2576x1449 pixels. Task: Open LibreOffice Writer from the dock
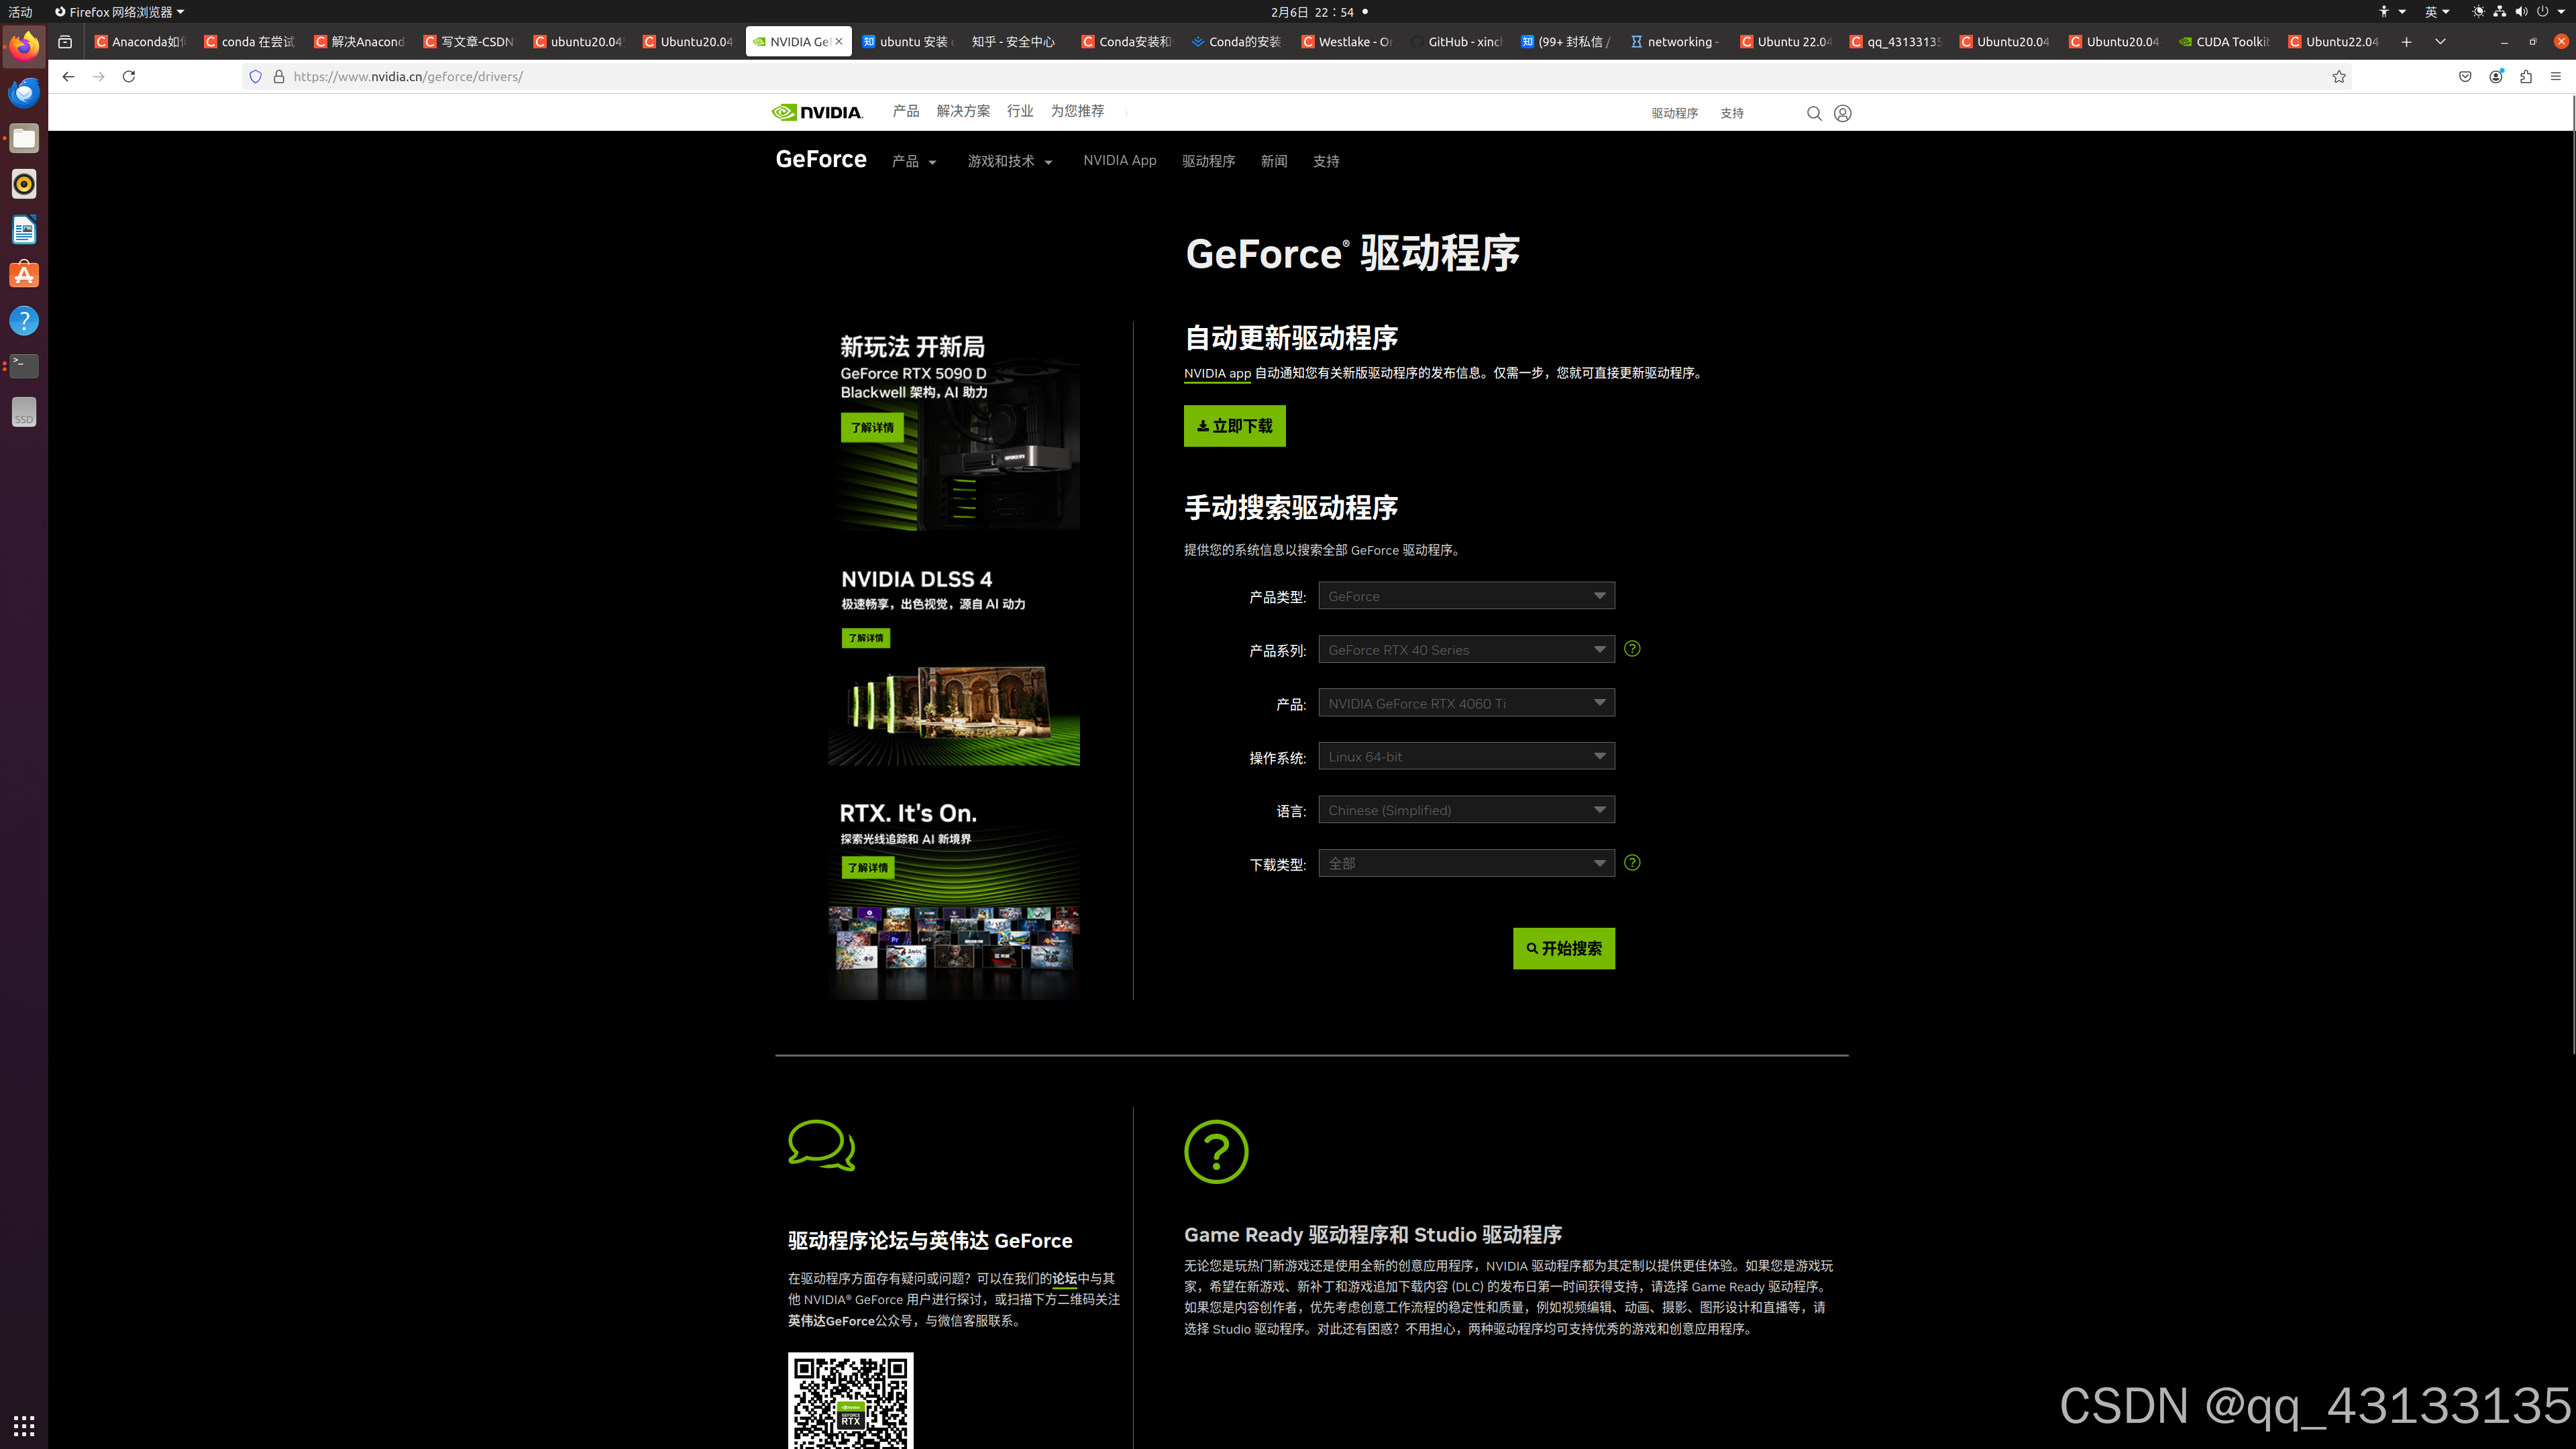coord(24,230)
